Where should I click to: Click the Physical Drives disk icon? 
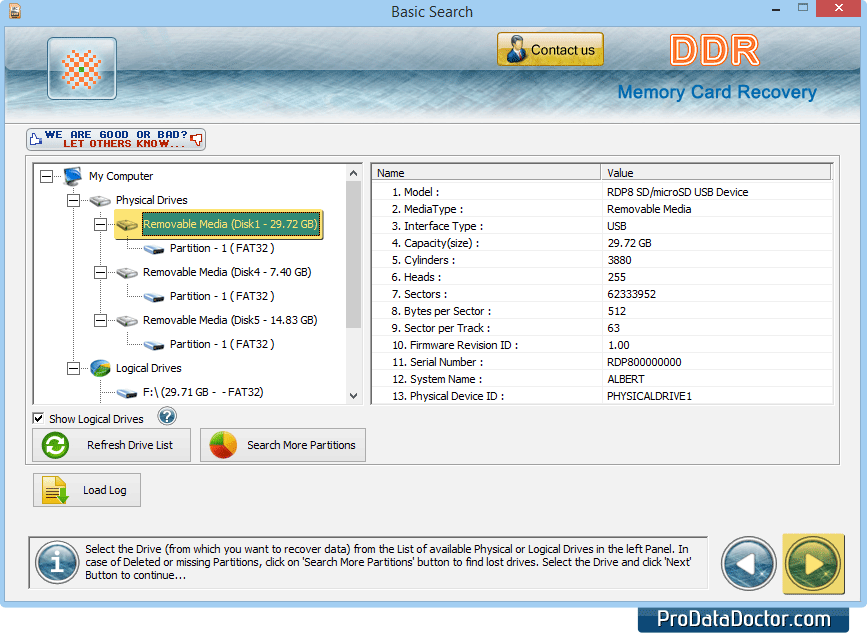100,200
